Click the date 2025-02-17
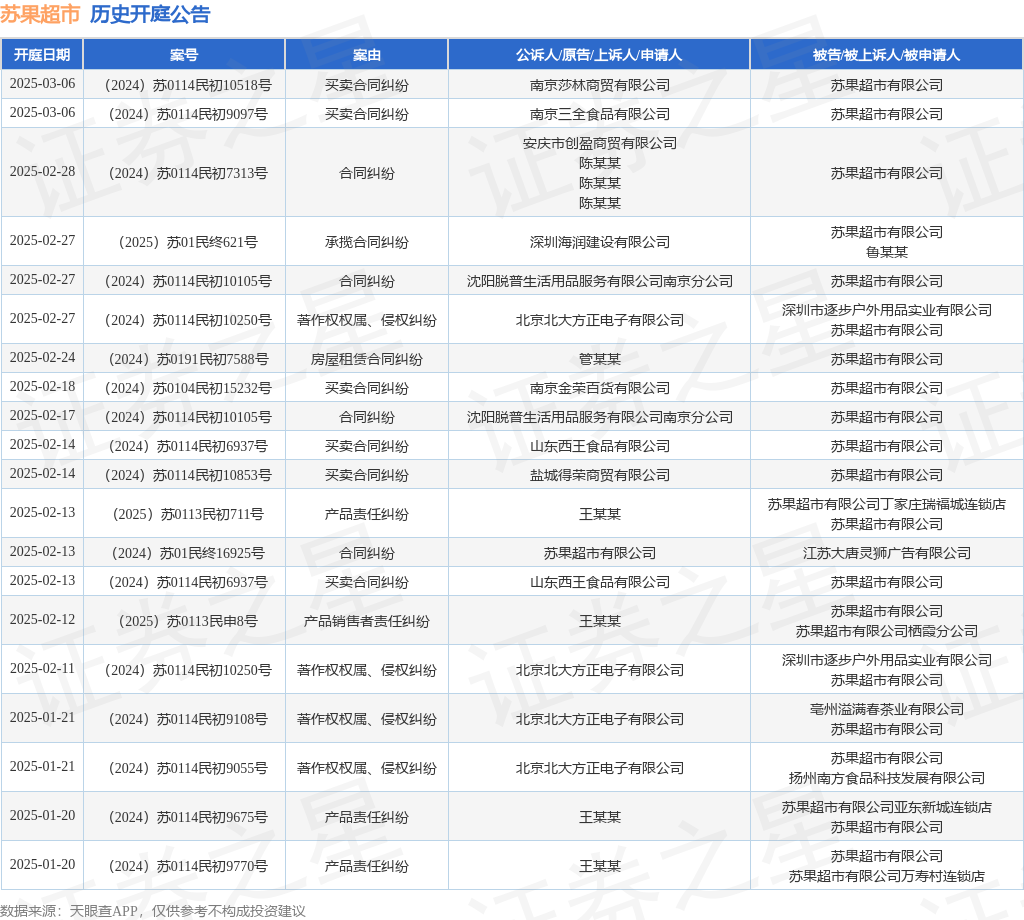The image size is (1024, 920). [x=42, y=415]
